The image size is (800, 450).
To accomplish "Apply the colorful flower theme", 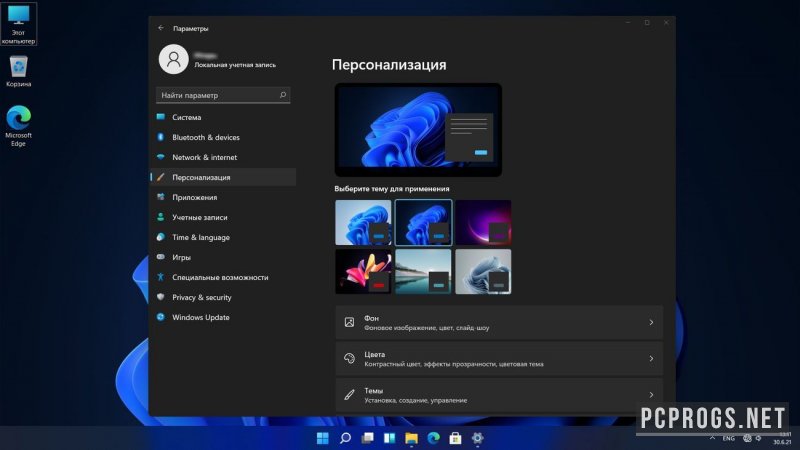I will point(363,271).
